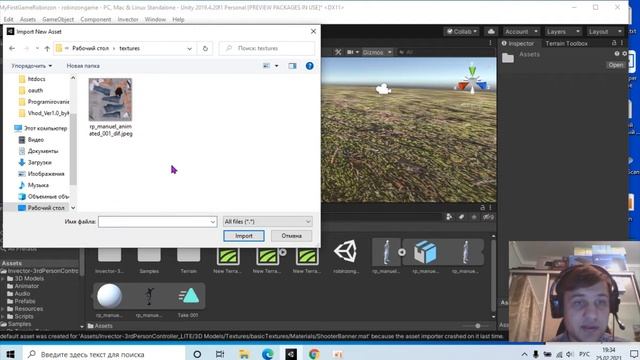Select the htdocs folder in navigation pane
This screenshot has width=640, height=360.
coord(36,79)
